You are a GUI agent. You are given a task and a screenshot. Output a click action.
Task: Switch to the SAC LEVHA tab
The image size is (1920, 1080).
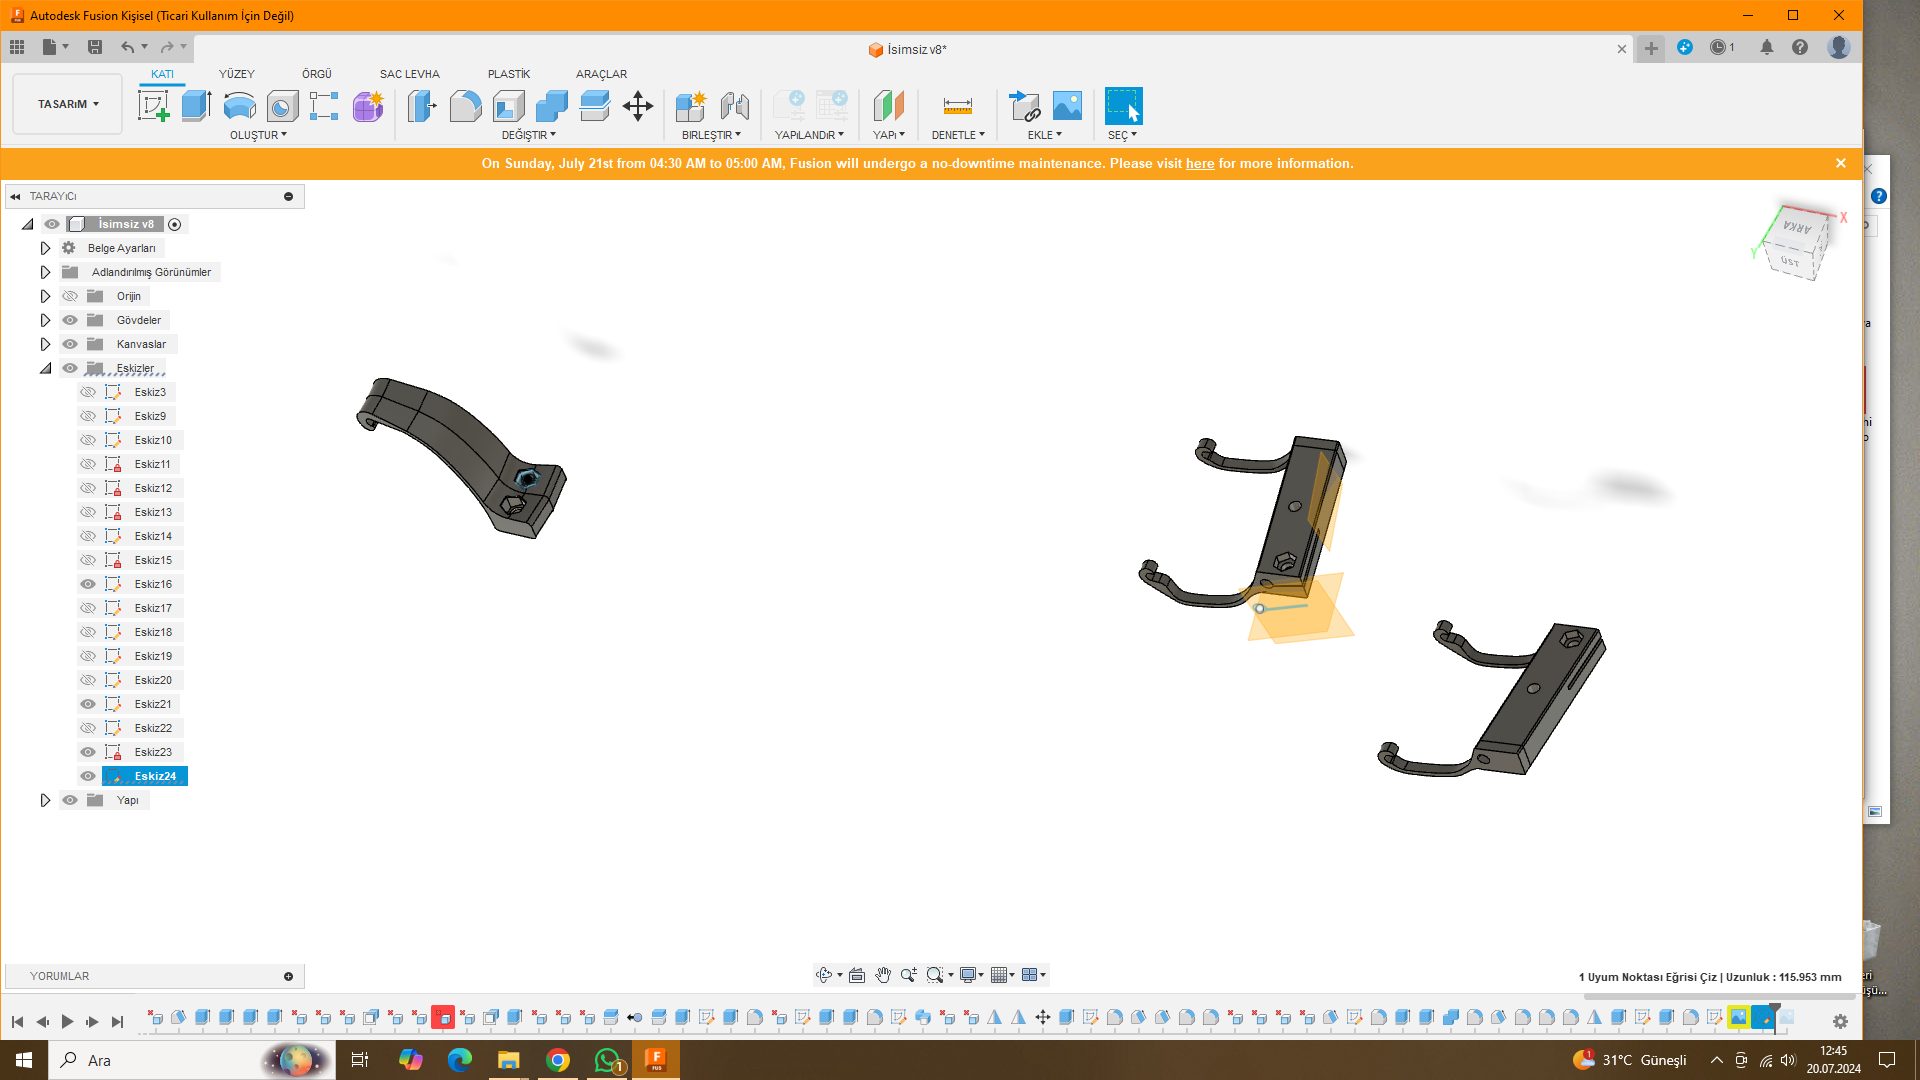[x=409, y=74]
